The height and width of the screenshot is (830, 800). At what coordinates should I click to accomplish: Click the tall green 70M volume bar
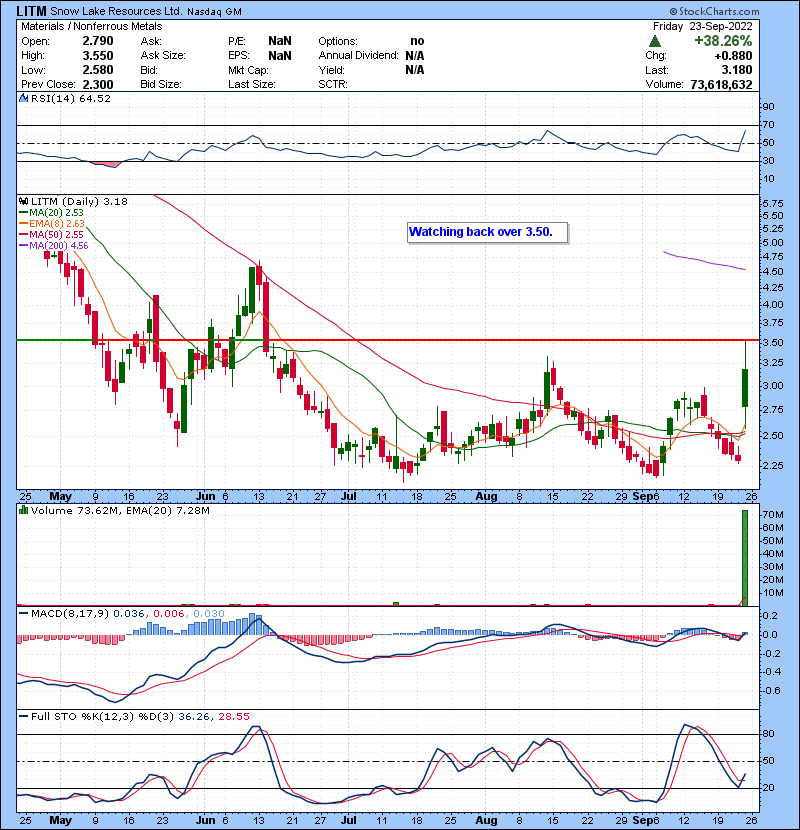pos(745,558)
